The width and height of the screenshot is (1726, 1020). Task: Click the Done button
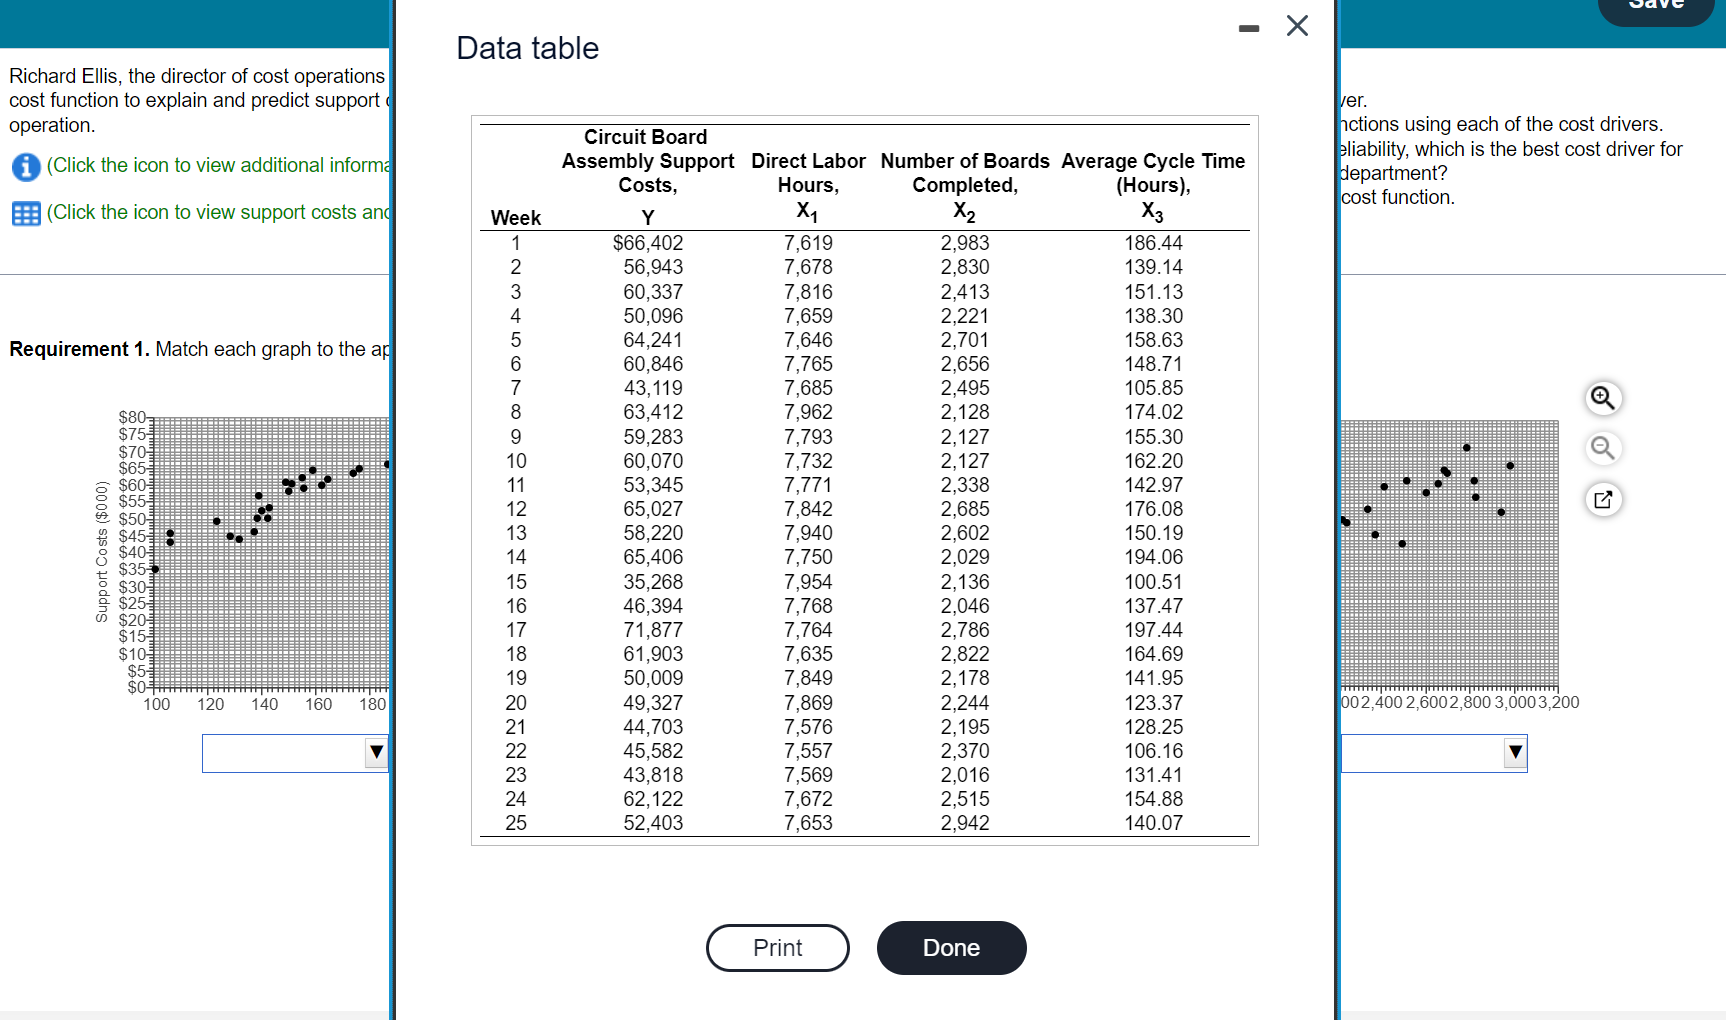tap(951, 948)
